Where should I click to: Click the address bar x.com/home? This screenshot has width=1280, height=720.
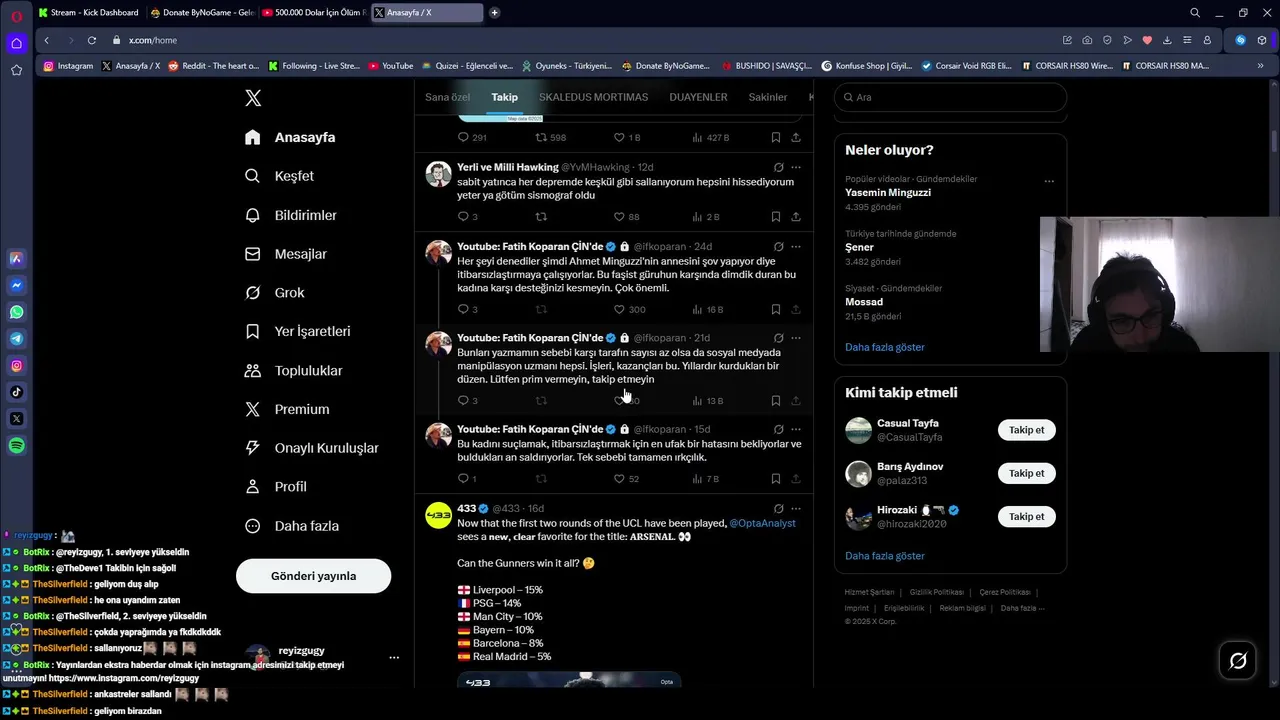click(x=153, y=40)
